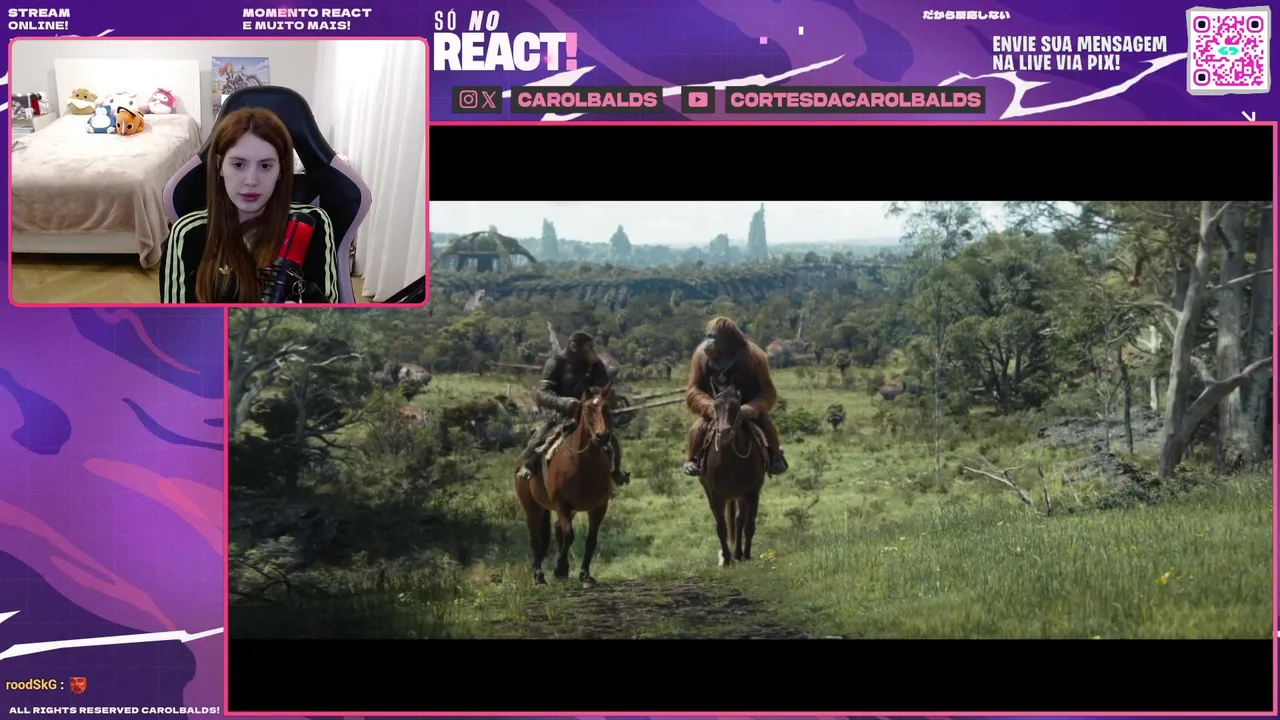This screenshot has height=720, width=1280.
Task: Click the Instagram icon in the social bar
Action: click(468, 99)
